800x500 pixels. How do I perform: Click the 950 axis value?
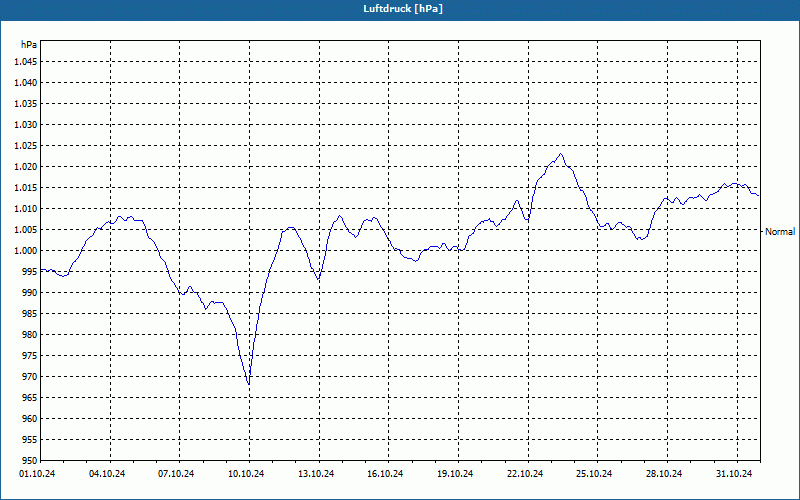30,461
